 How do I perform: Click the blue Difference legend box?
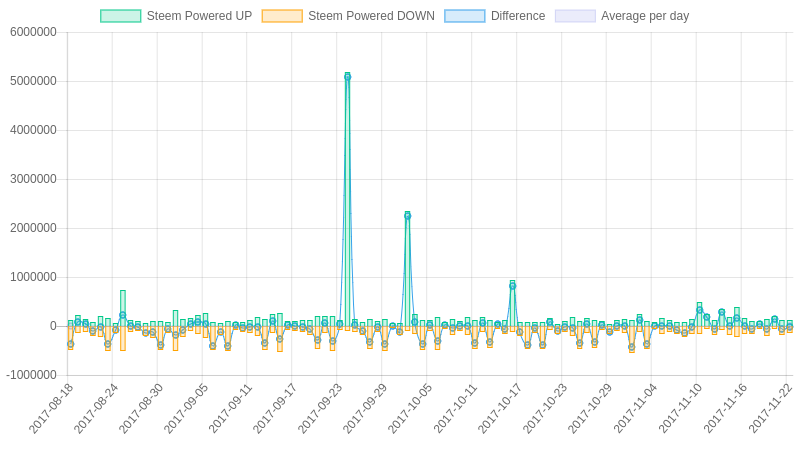tap(465, 16)
